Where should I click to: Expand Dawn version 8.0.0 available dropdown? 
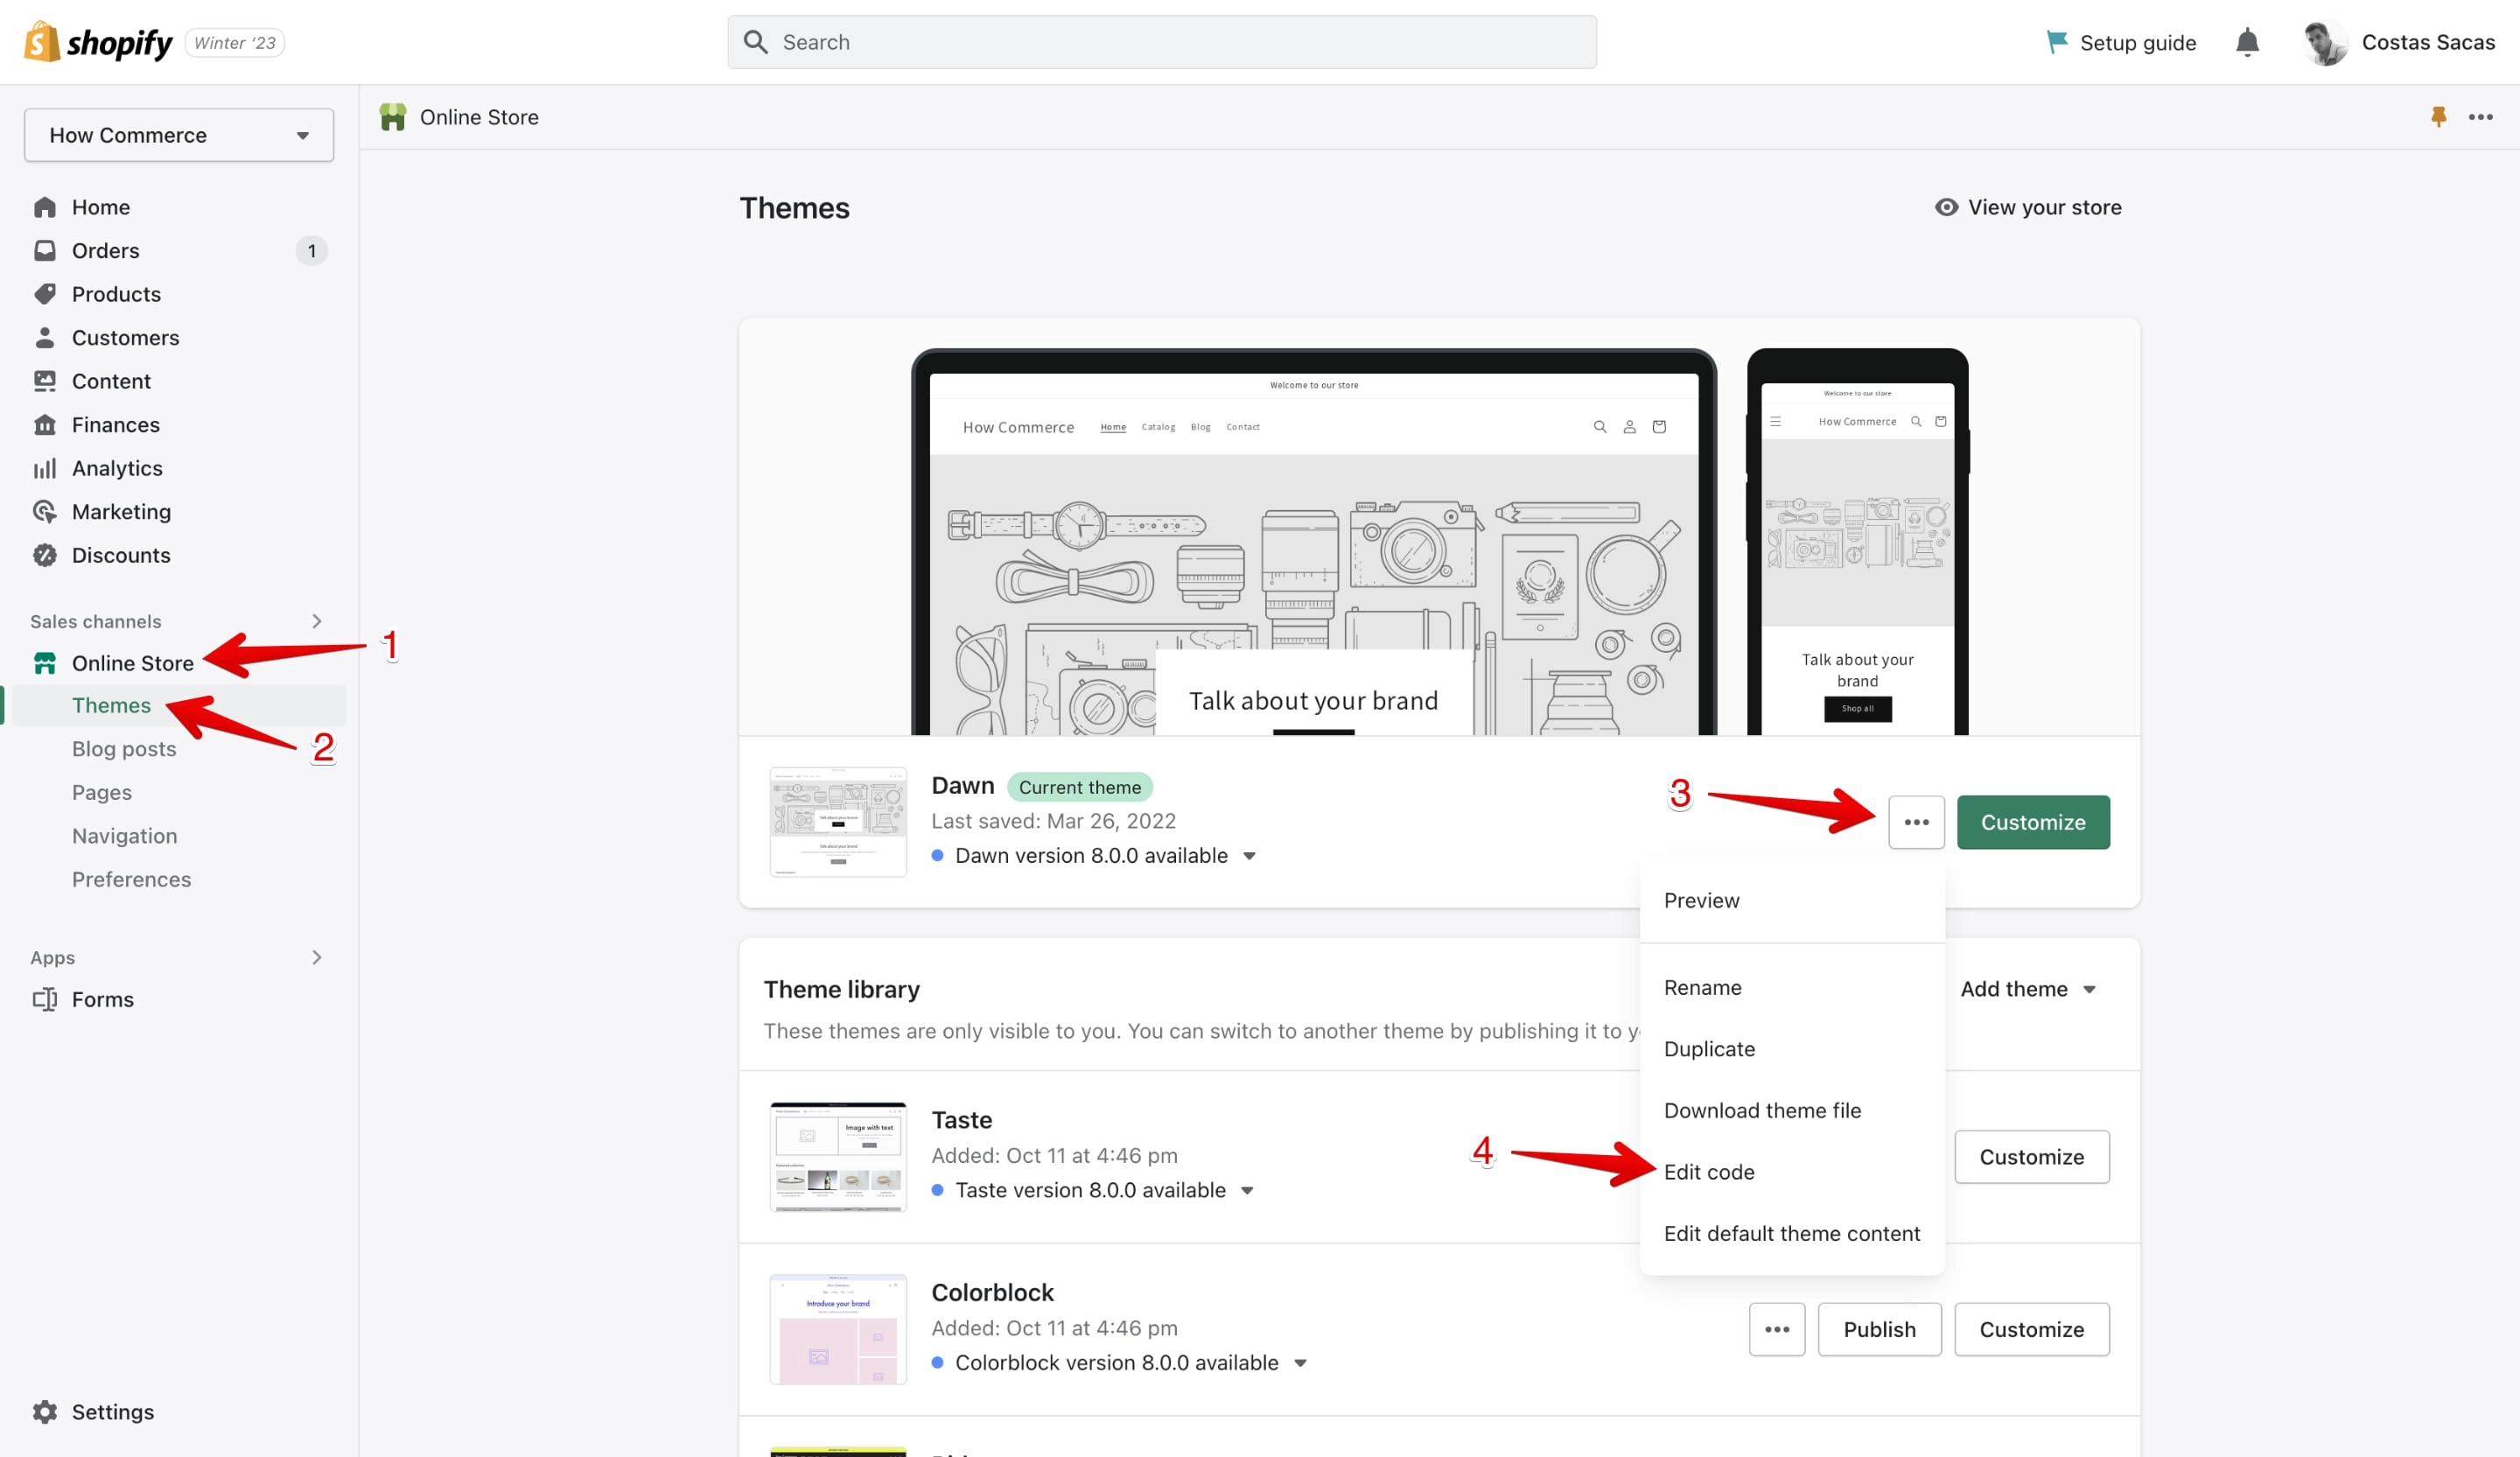1249,856
